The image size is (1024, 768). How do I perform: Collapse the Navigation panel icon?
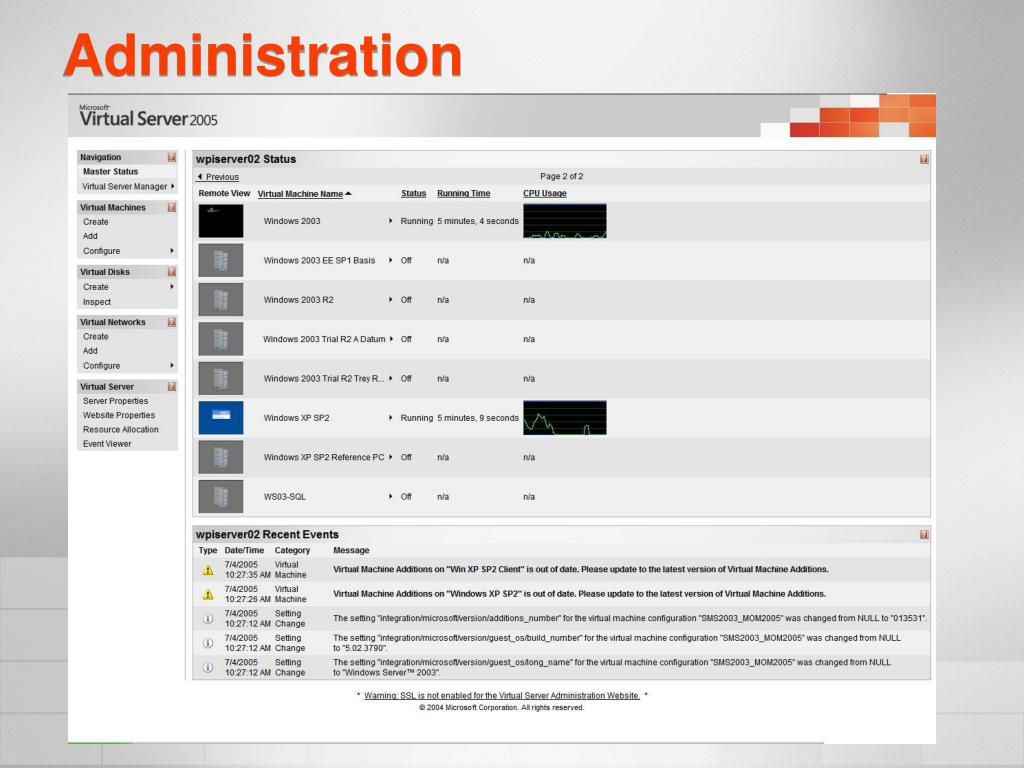(172, 157)
